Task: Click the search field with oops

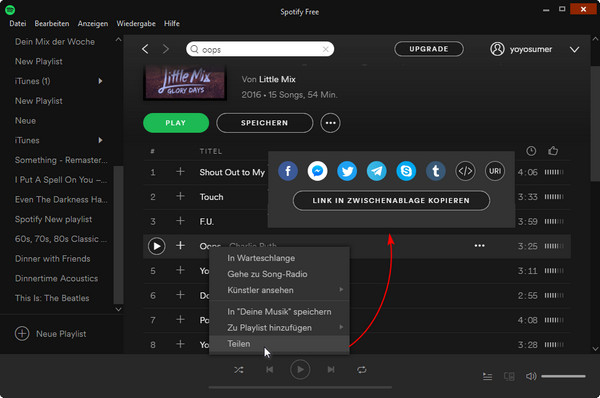Action: [x=260, y=49]
